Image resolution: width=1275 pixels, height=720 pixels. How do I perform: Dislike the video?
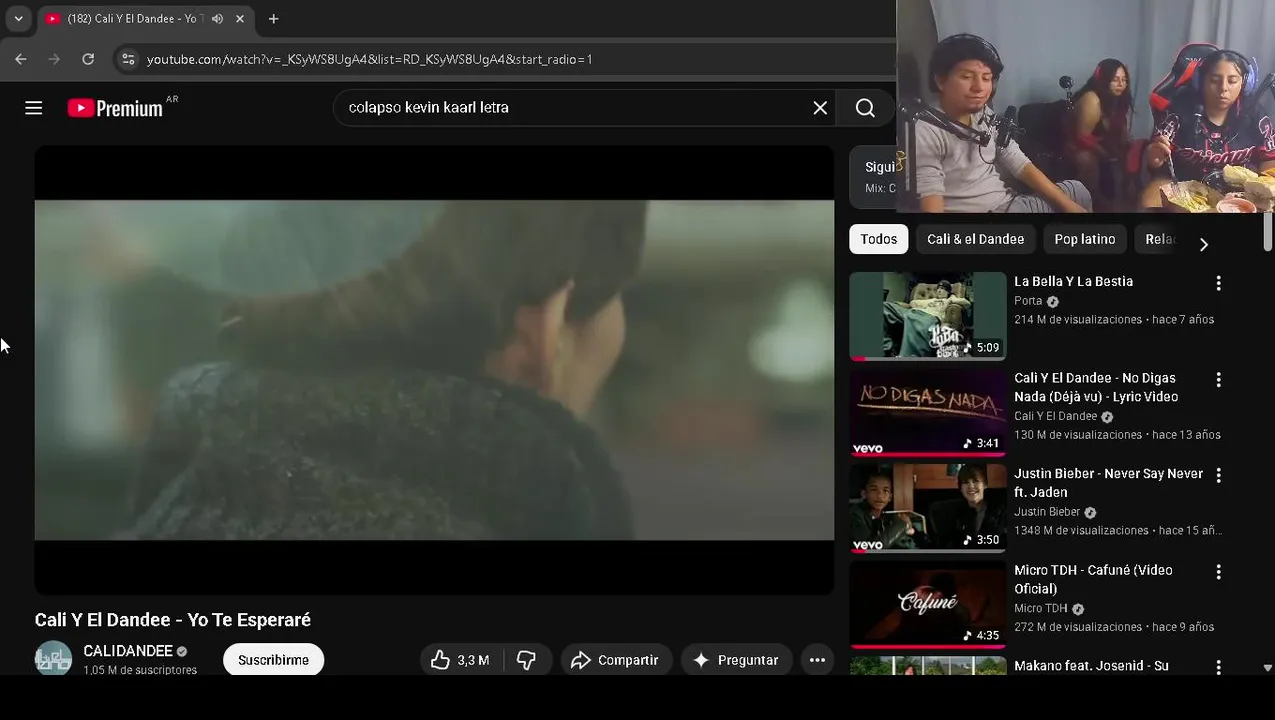pyautogui.click(x=526, y=660)
